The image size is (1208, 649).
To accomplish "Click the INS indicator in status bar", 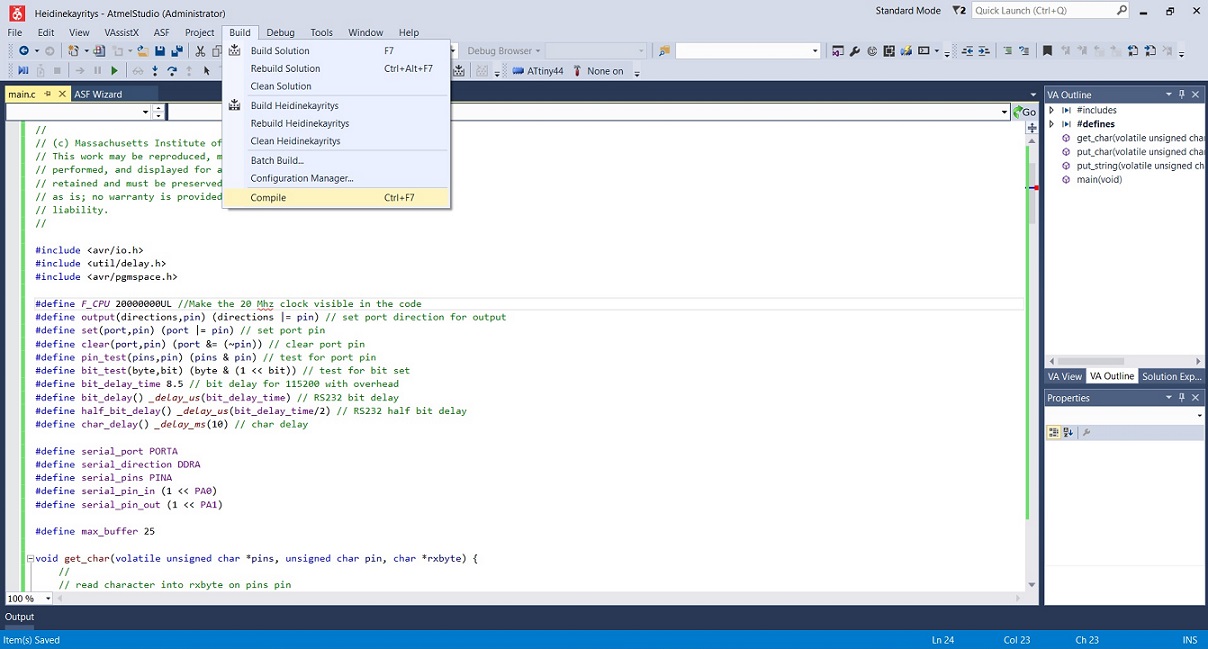I will 1189,640.
